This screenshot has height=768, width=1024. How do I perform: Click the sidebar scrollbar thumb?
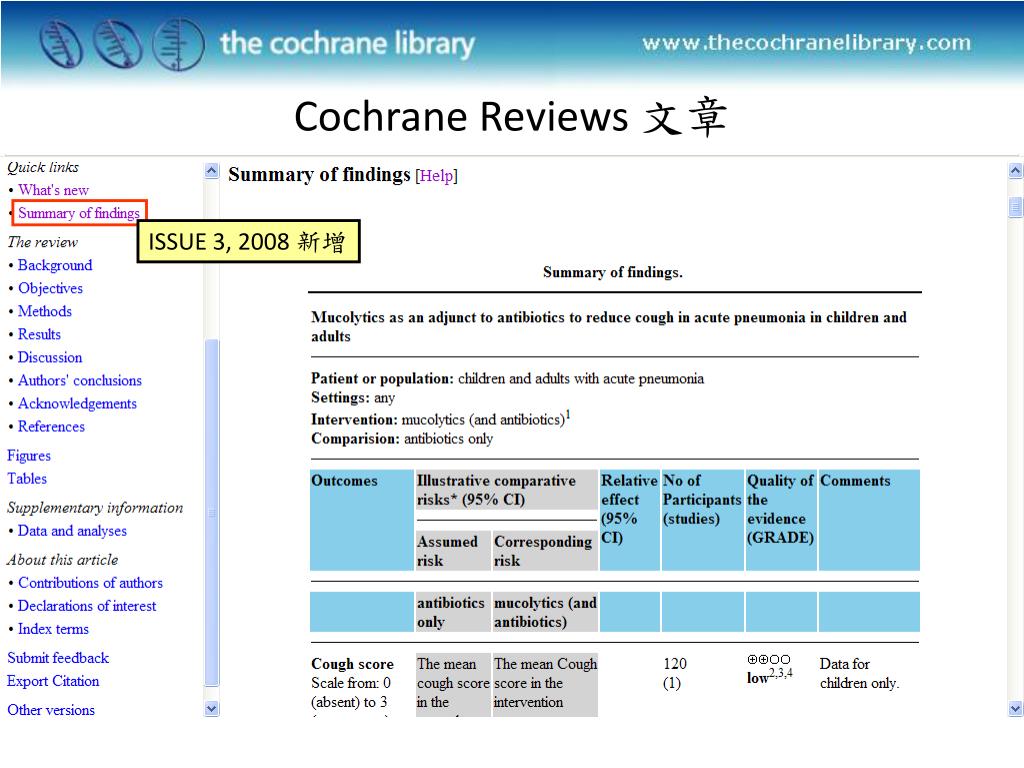coord(212,513)
